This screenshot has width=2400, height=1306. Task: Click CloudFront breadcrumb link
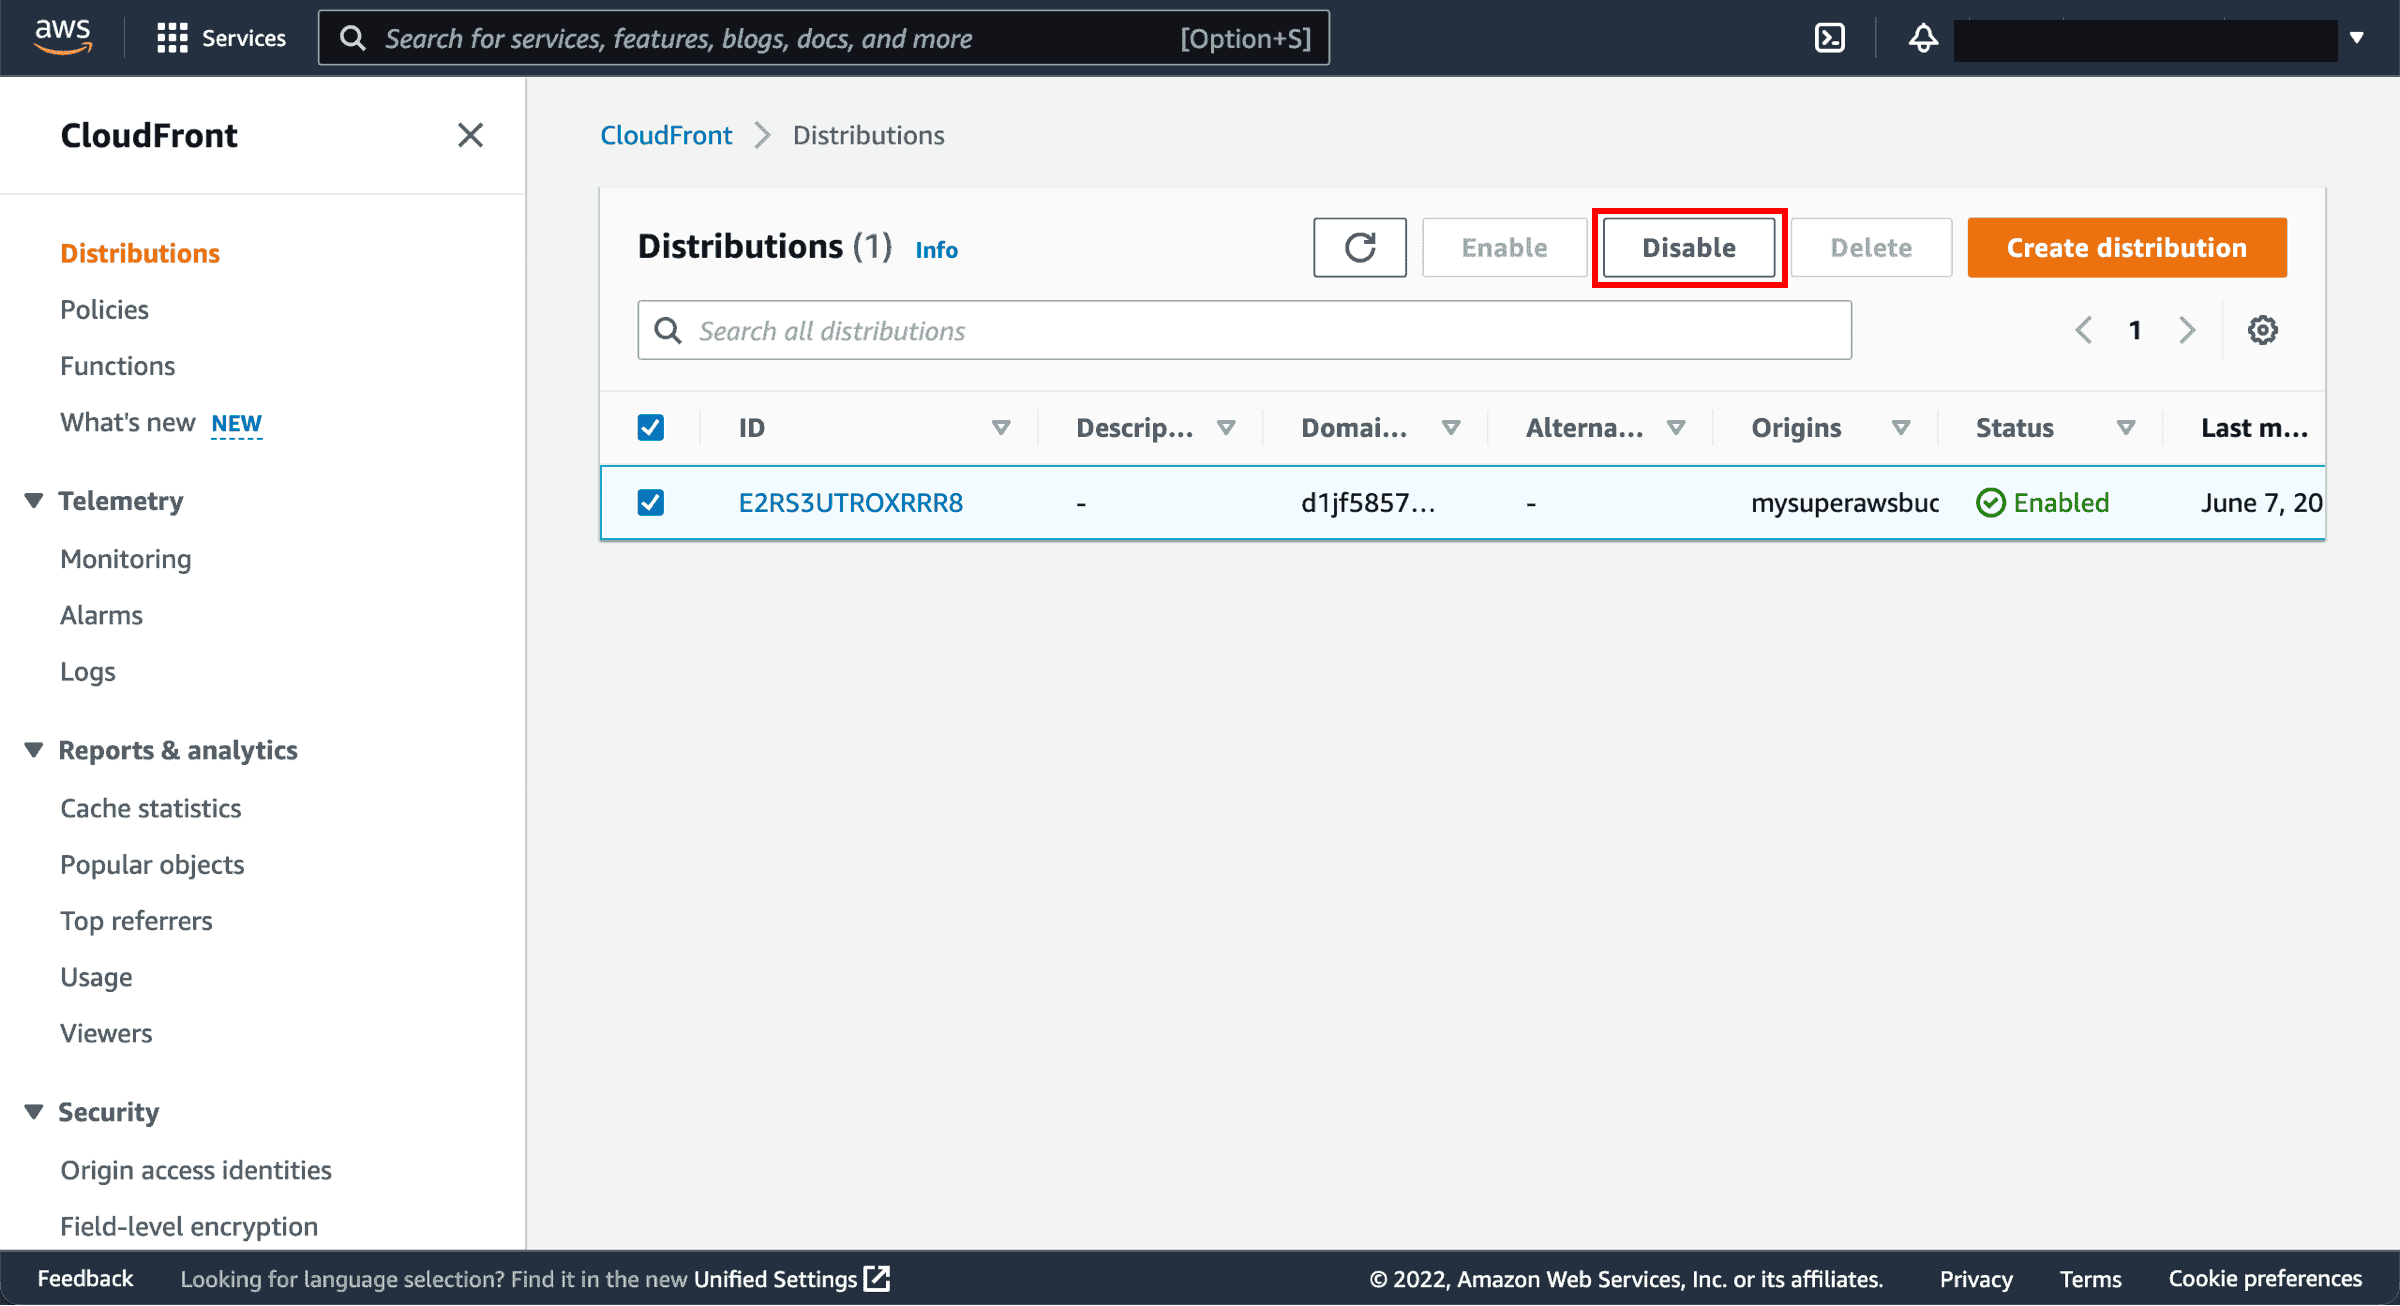click(x=666, y=135)
